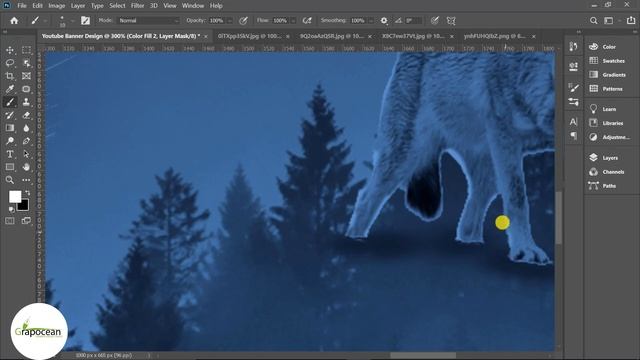640x360 pixels.
Task: Open the Edit Toolbar three-dots menu
Action: pyautogui.click(x=26, y=180)
